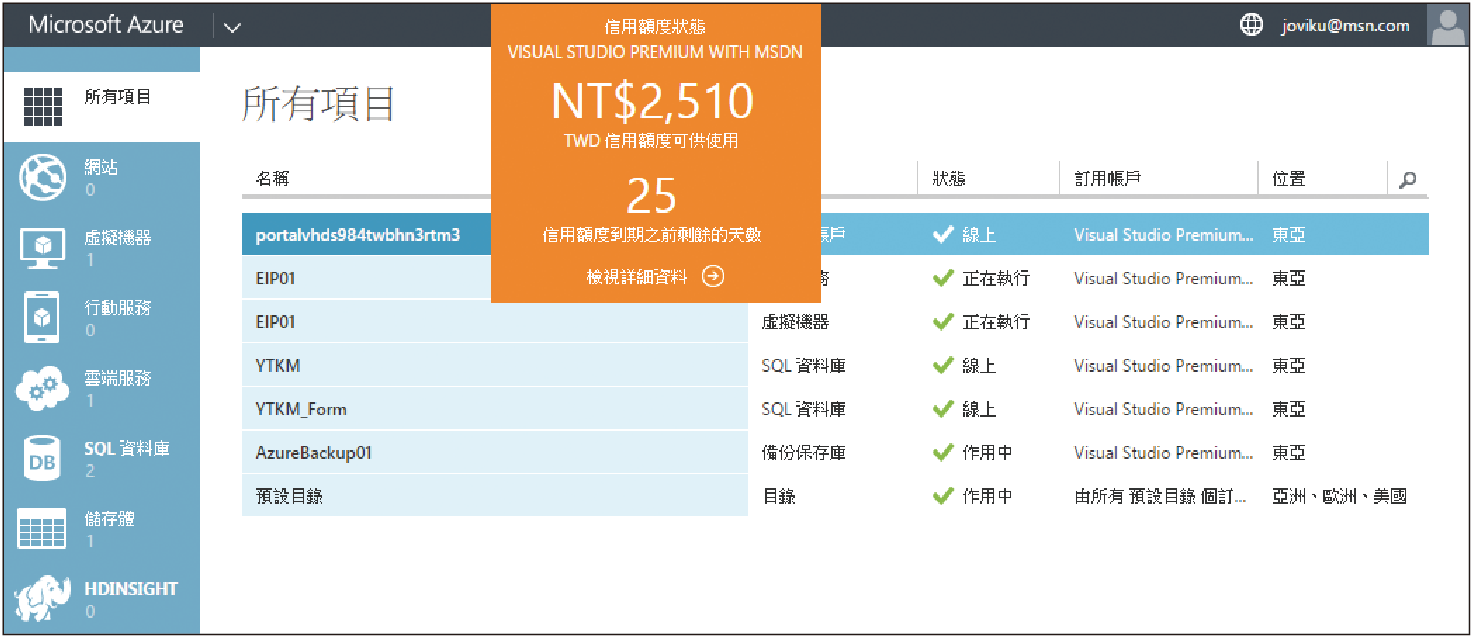Open the 虛擬機器 virtual machines monitor icon
The width and height of the screenshot is (1473, 639).
43,248
